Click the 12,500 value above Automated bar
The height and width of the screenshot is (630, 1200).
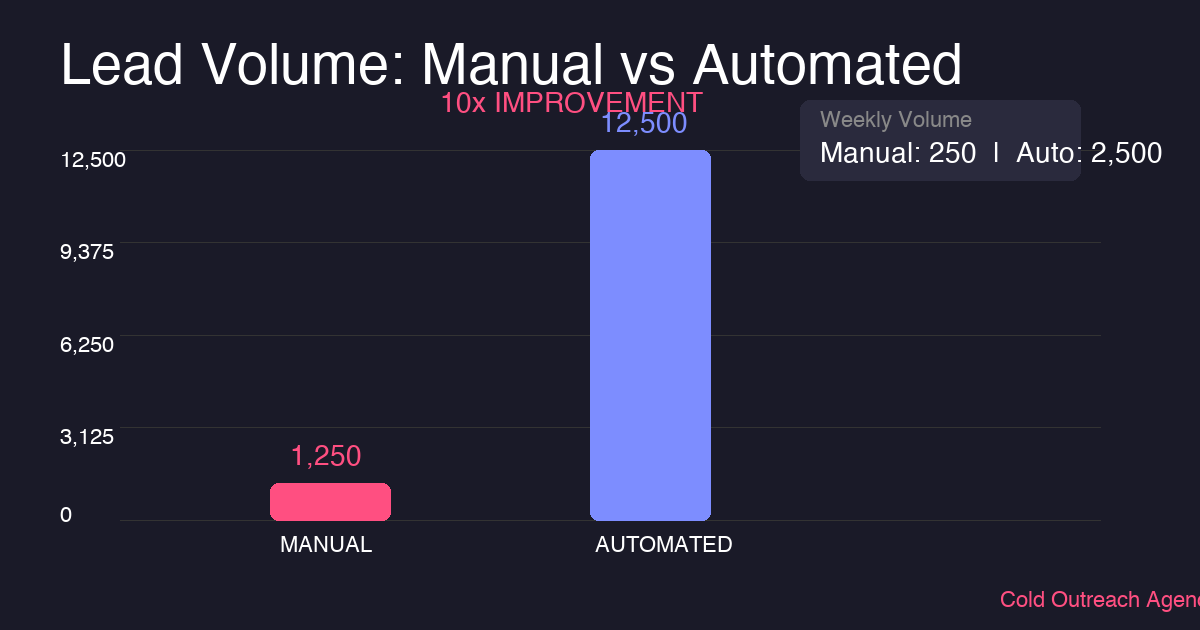[644, 124]
